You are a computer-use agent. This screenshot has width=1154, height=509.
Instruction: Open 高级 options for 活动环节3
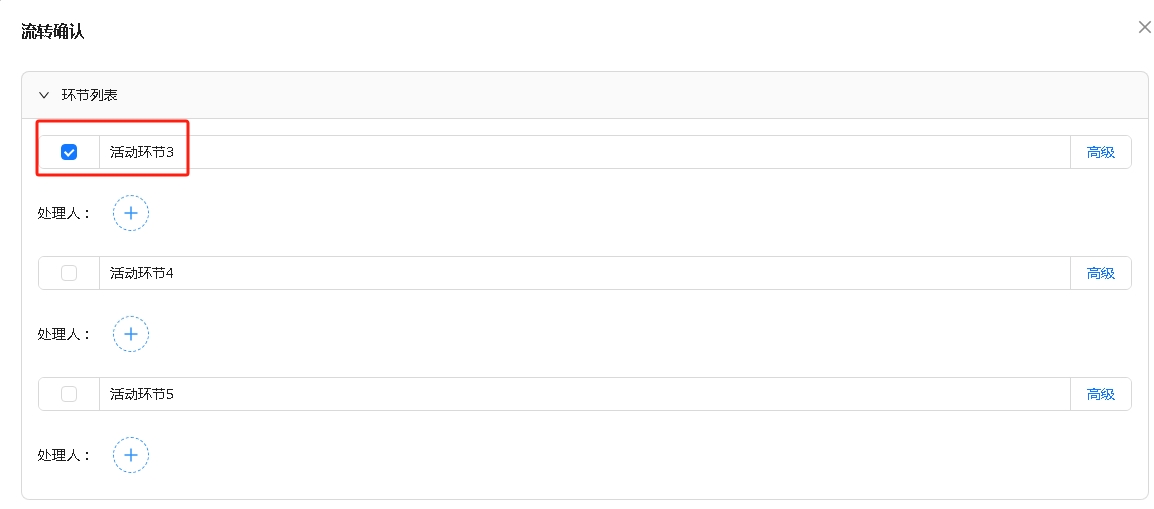point(1100,152)
